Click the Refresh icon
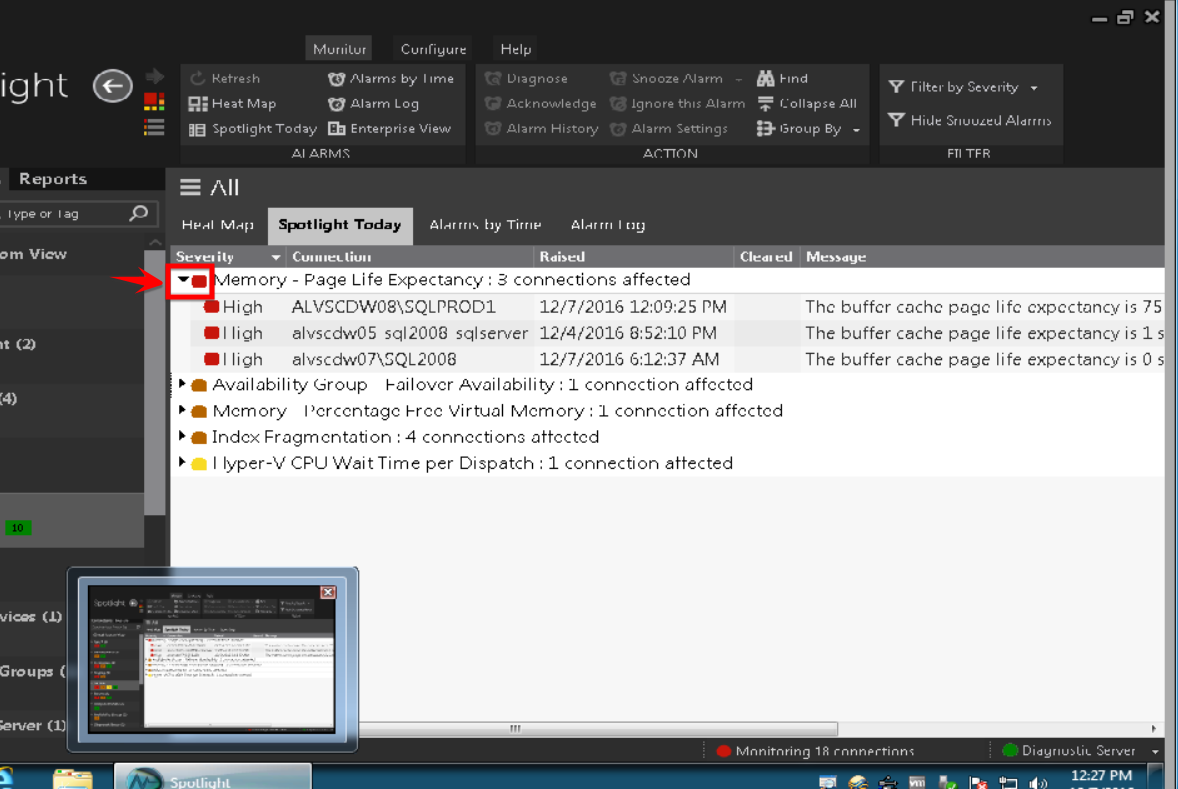1178x789 pixels. [x=198, y=78]
